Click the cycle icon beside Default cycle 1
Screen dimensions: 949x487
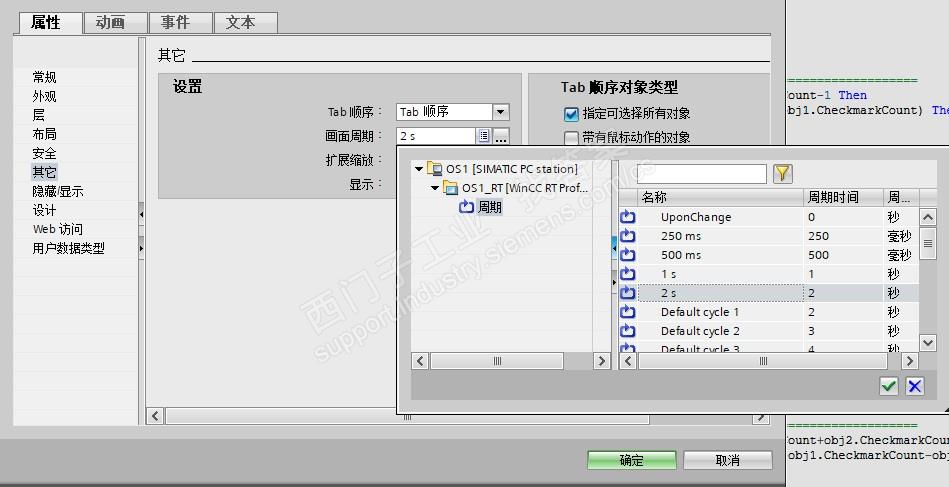pos(628,312)
